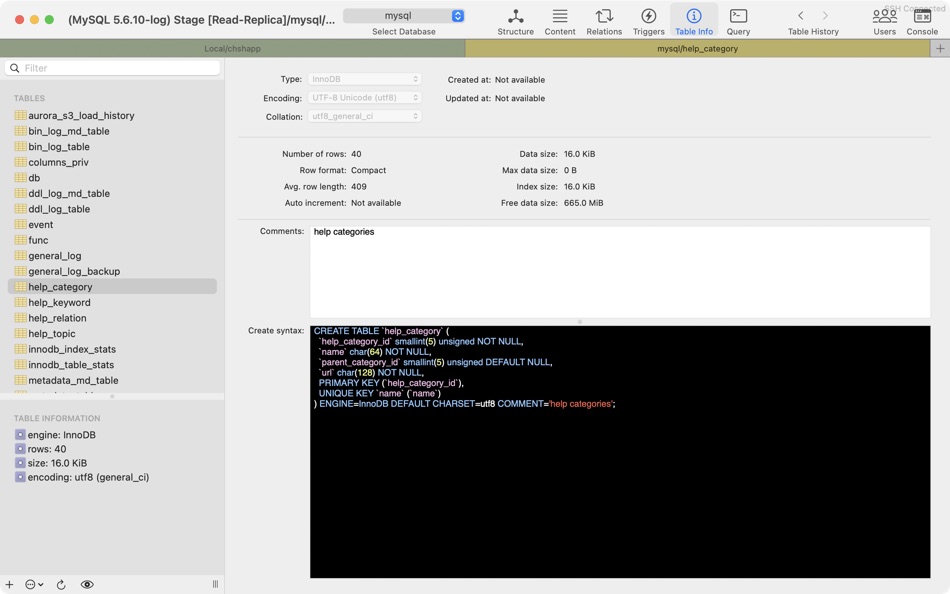Switch to the Local/chshapp tab
Image resolution: width=950 pixels, height=594 pixels.
233,48
